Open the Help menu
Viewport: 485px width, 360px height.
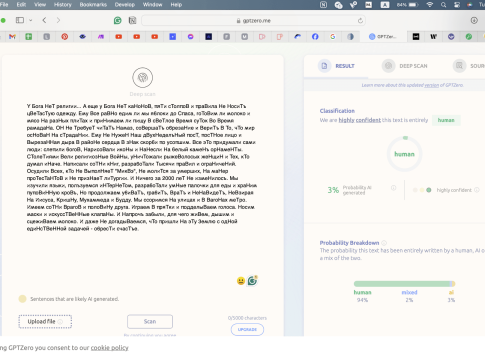(176, 5)
